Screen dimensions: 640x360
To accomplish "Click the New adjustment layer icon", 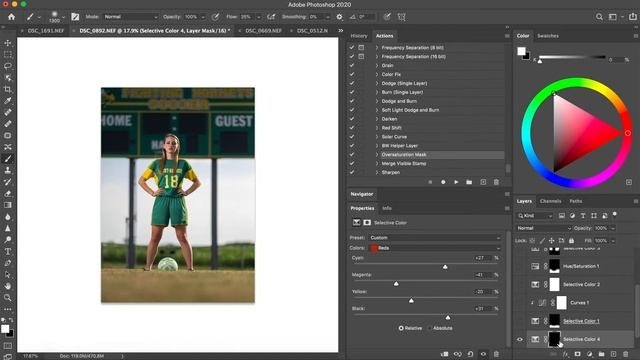I will [589, 354].
